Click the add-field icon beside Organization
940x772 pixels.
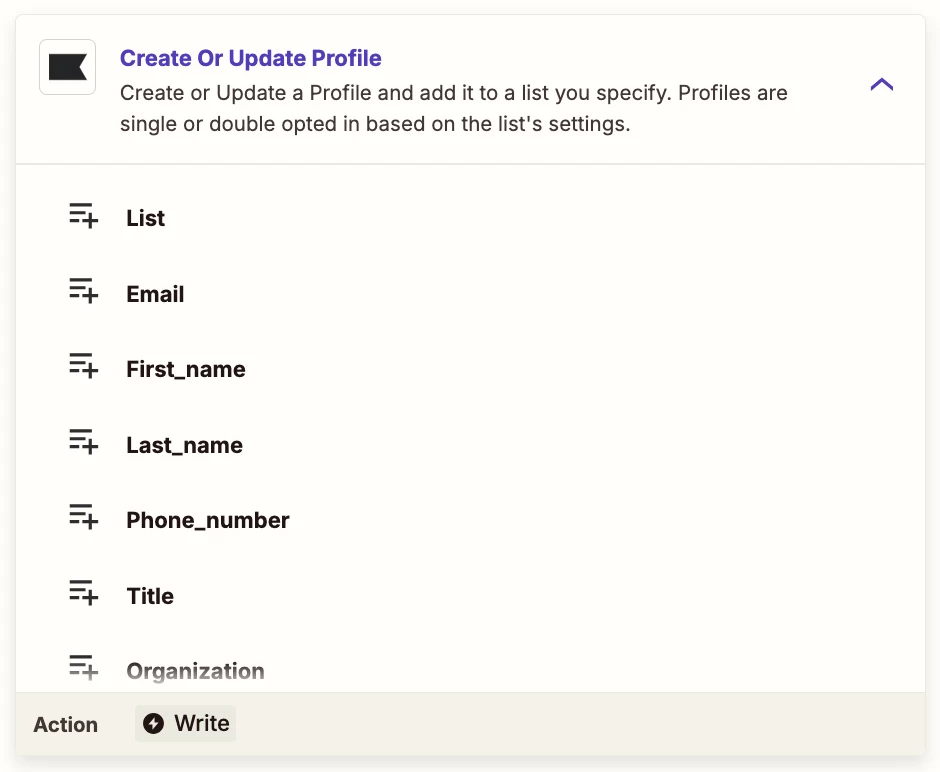(83, 668)
